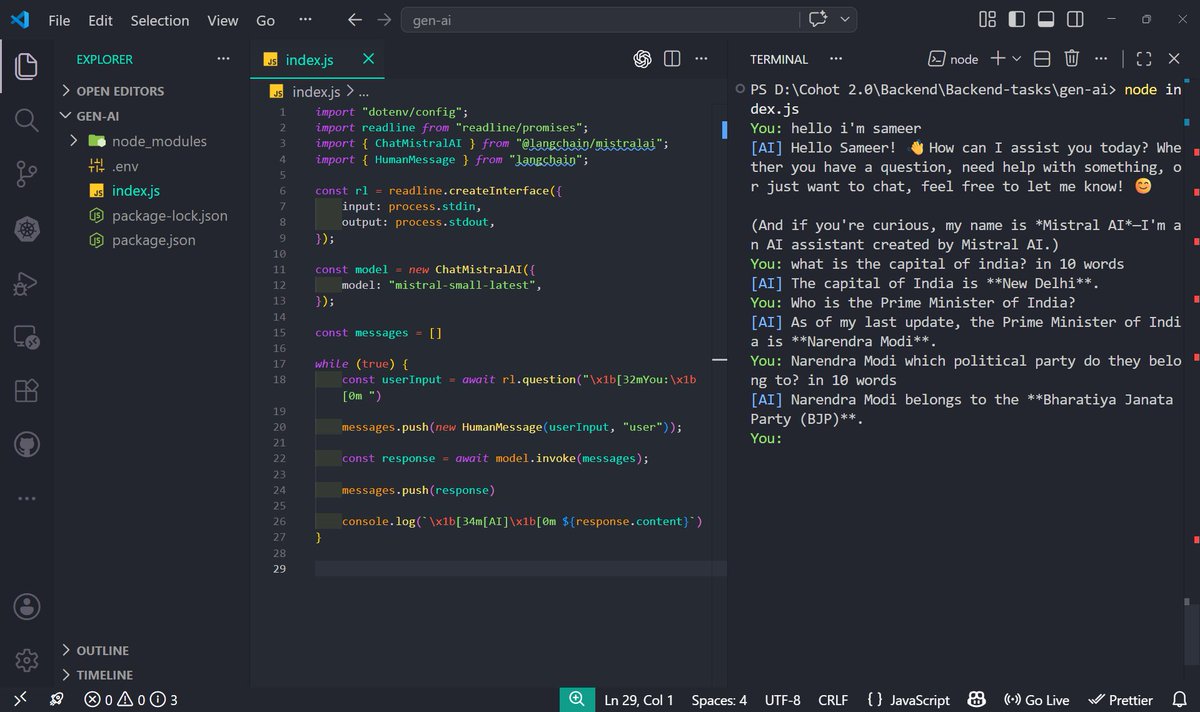
Task: Toggle the secondary side bar
Action: pyautogui.click(x=1074, y=20)
